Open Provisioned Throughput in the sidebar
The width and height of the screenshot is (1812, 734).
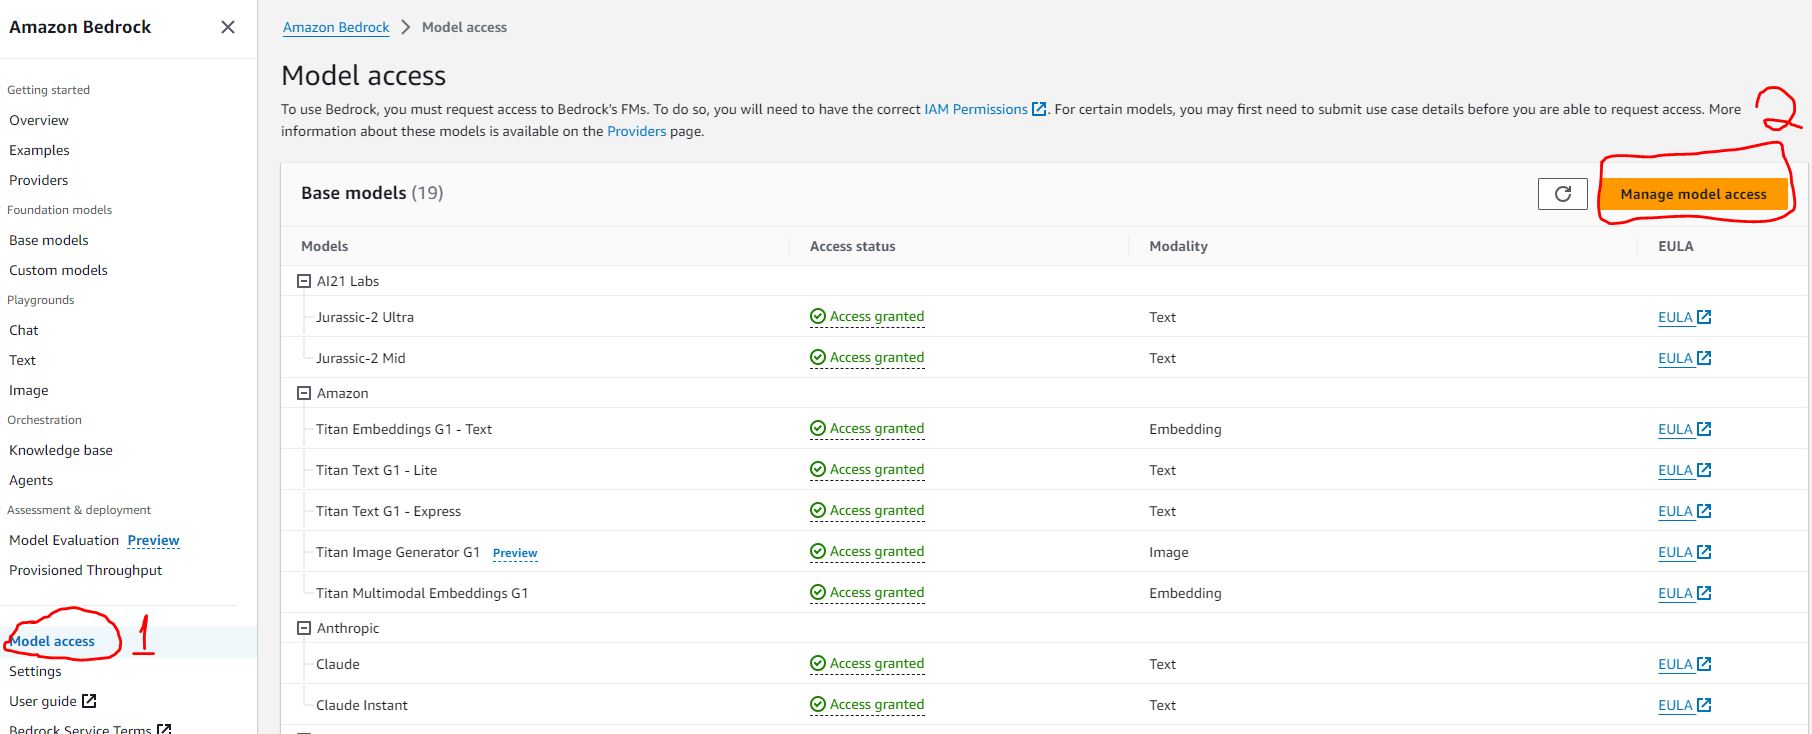[x=85, y=570]
